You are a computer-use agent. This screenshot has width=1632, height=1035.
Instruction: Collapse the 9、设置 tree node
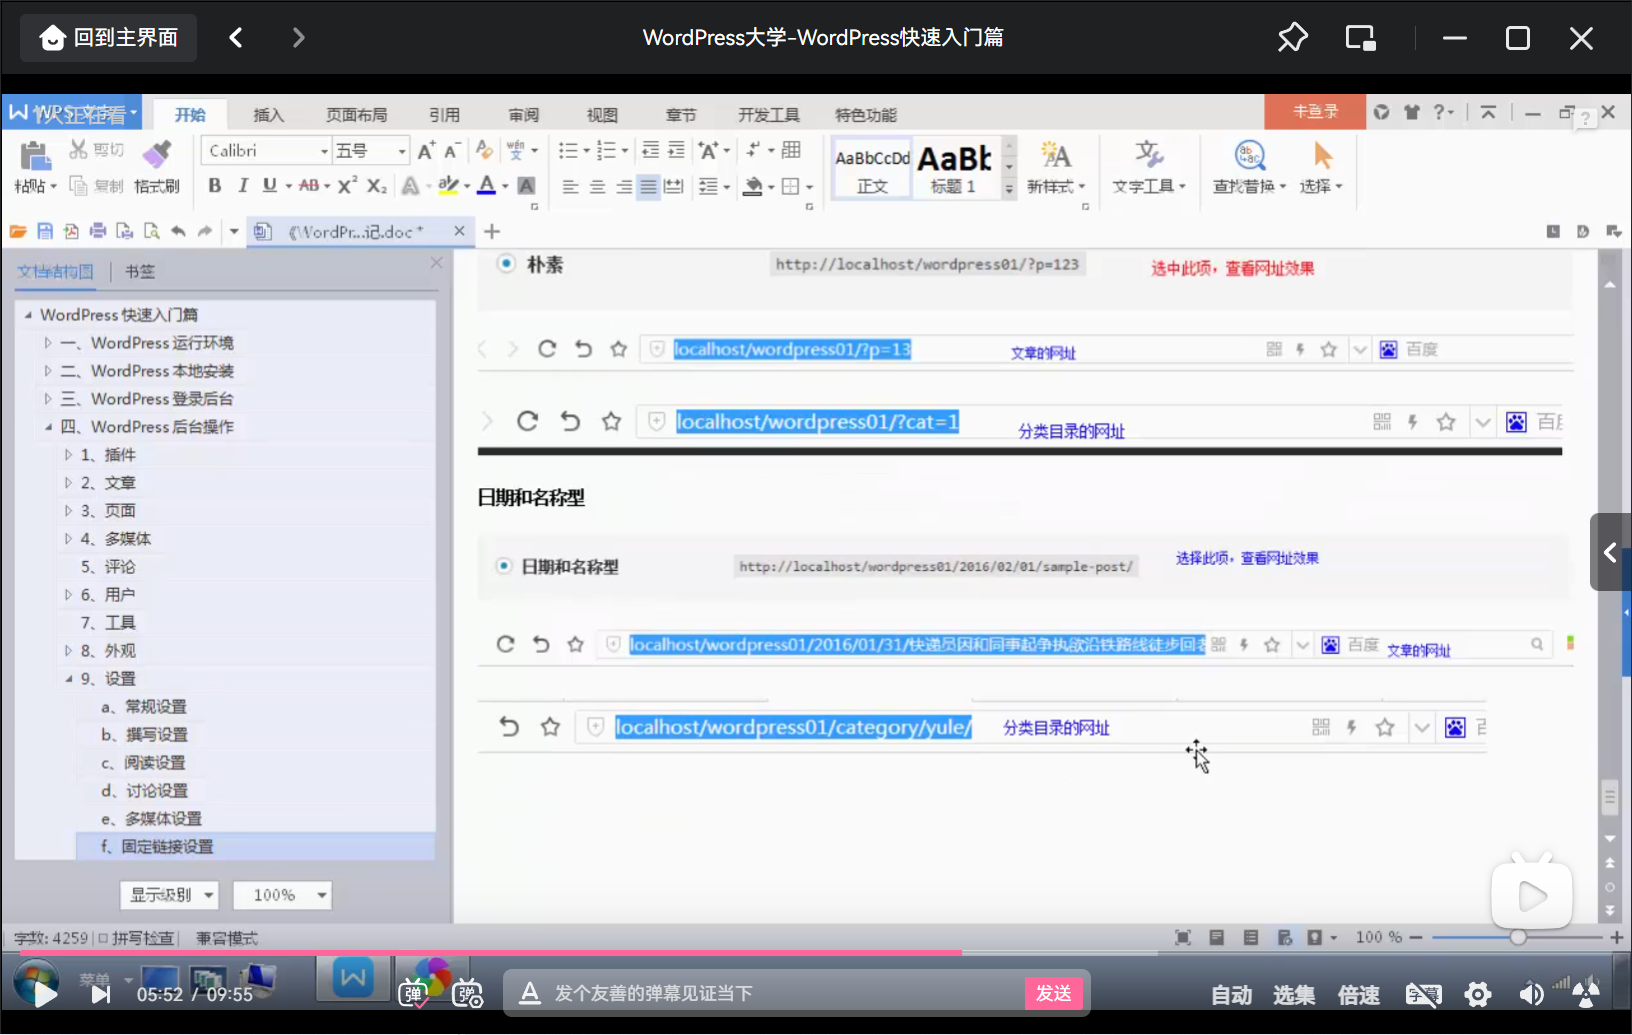point(68,679)
